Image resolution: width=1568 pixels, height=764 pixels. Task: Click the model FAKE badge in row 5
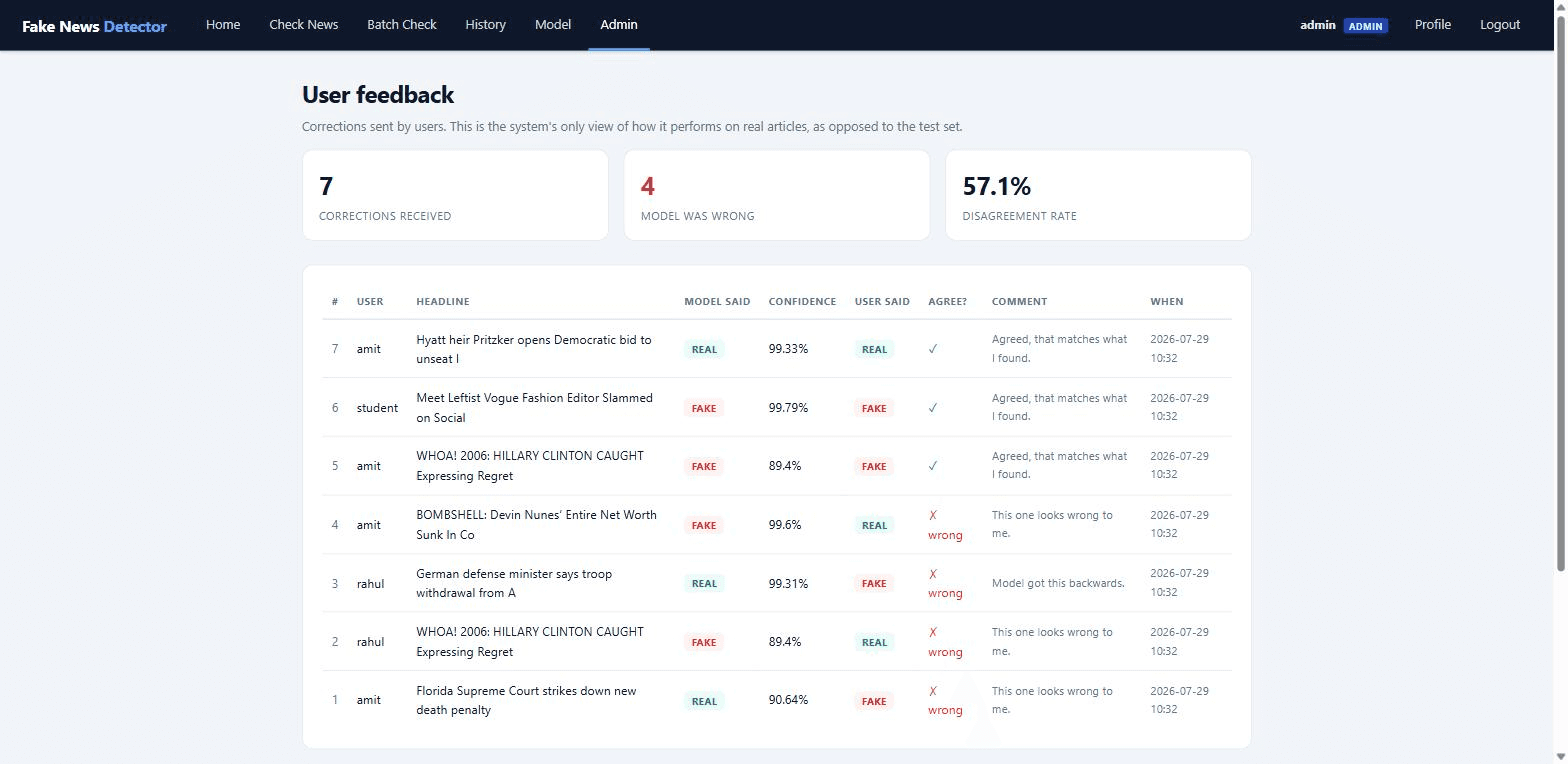pyautogui.click(x=703, y=466)
